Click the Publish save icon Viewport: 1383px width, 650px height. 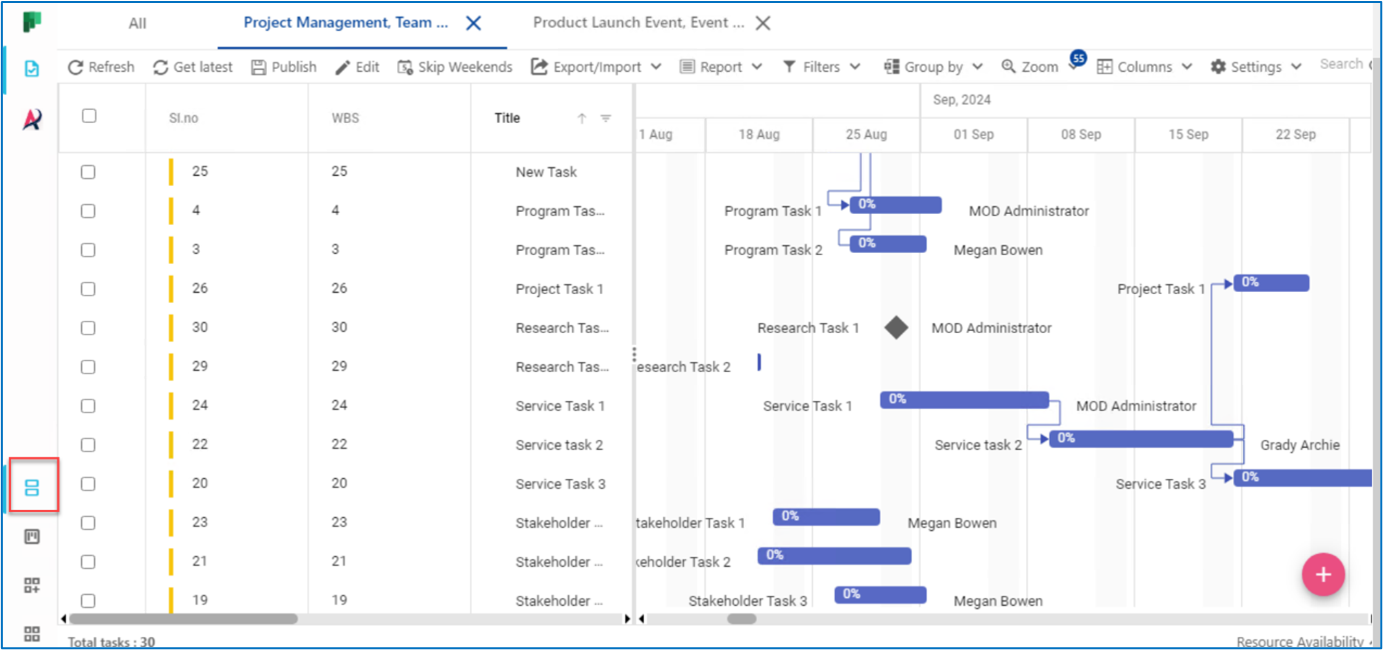pos(258,67)
